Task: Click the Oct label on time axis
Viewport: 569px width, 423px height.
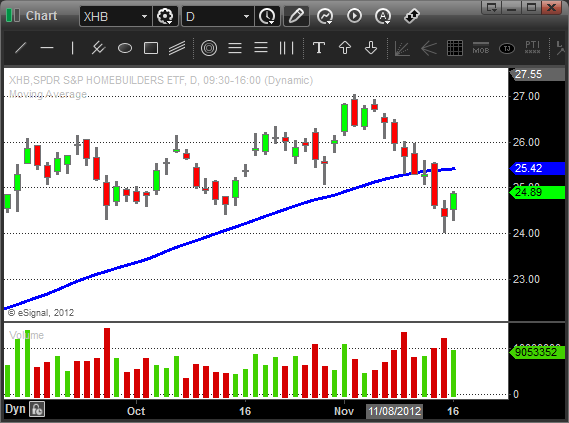Action: point(136,411)
